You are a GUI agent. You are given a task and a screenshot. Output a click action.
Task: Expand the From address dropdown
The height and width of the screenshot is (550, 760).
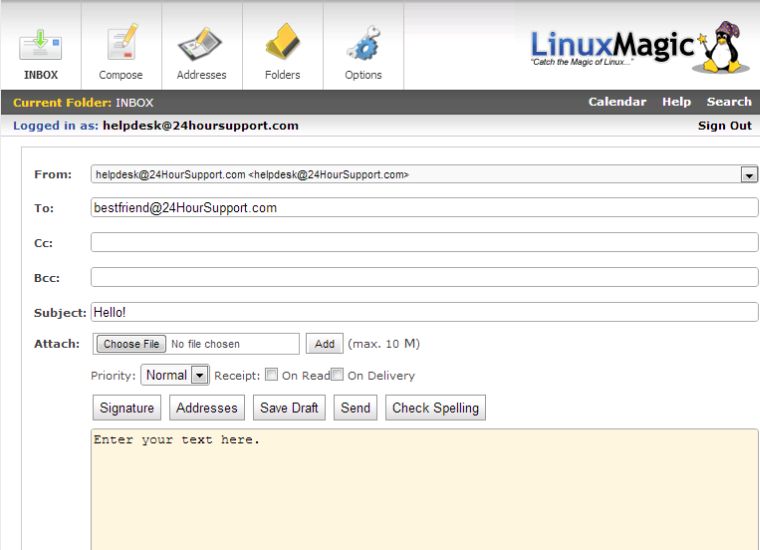[x=749, y=175]
